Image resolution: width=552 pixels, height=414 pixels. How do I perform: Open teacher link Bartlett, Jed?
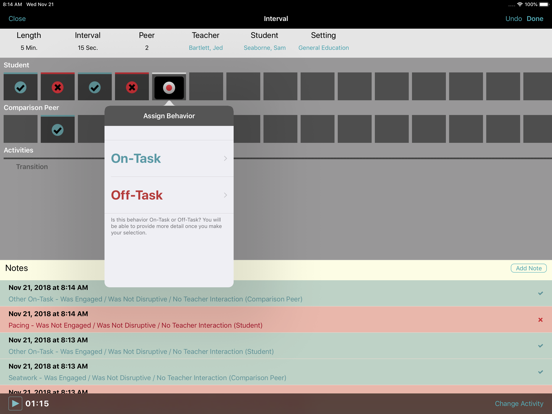pos(206,48)
